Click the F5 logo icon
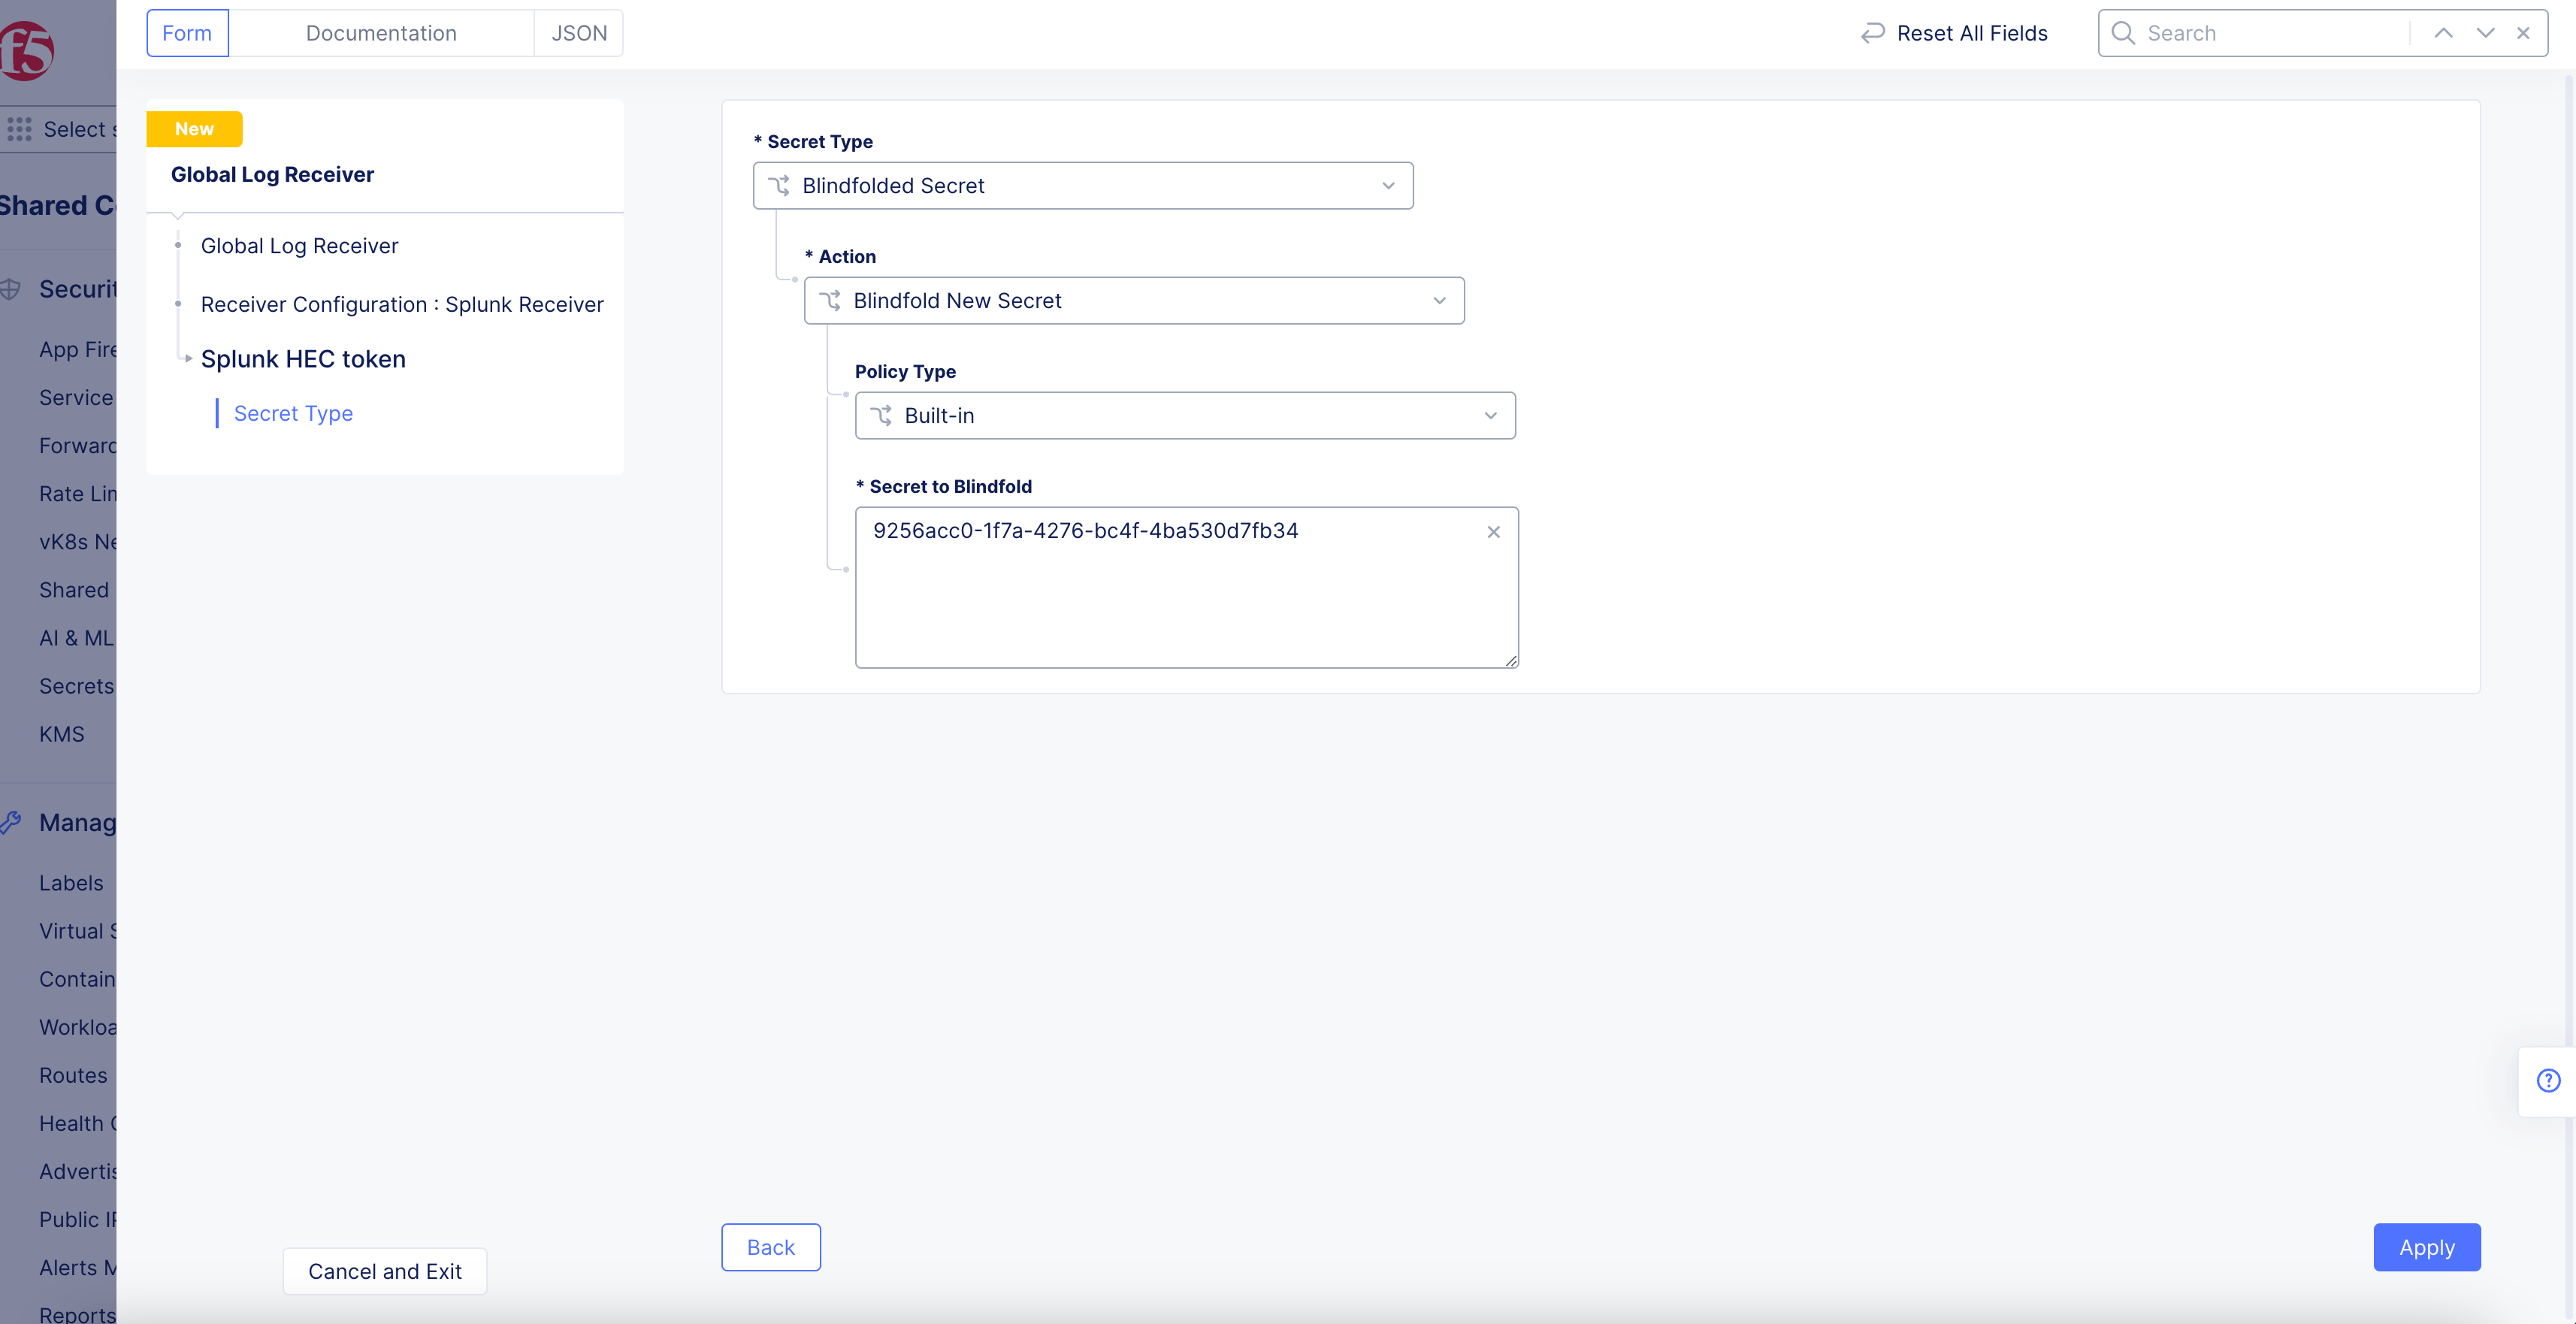Viewport: 2576px width, 1324px height. click(28, 50)
